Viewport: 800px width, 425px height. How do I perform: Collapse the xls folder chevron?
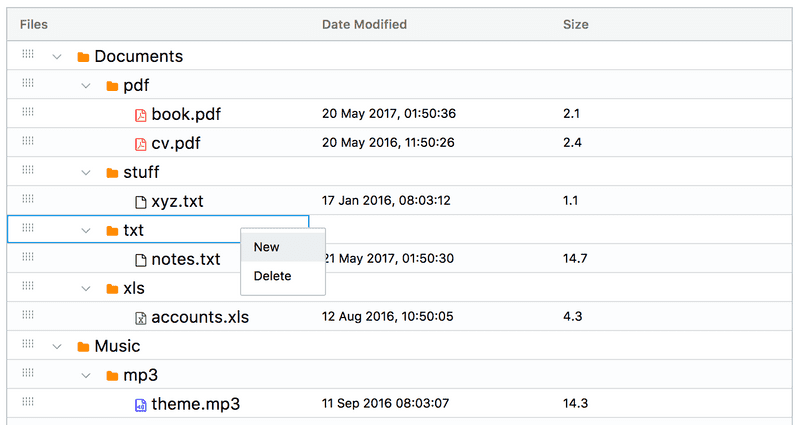click(x=86, y=289)
